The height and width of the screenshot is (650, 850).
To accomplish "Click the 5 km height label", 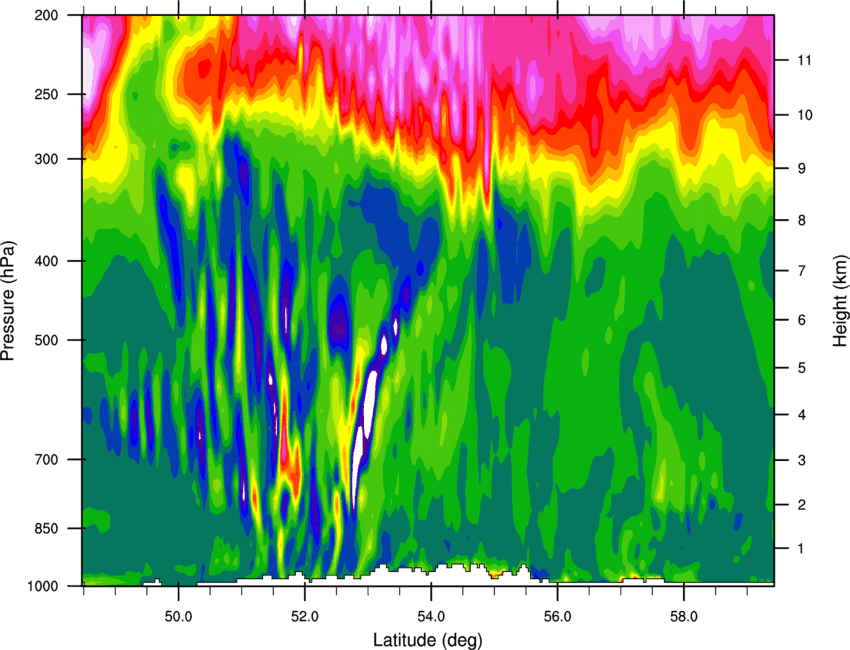I will tap(802, 368).
